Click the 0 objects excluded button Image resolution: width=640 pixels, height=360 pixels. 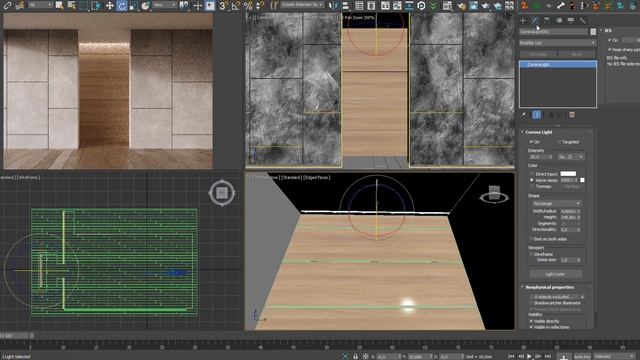(555, 297)
